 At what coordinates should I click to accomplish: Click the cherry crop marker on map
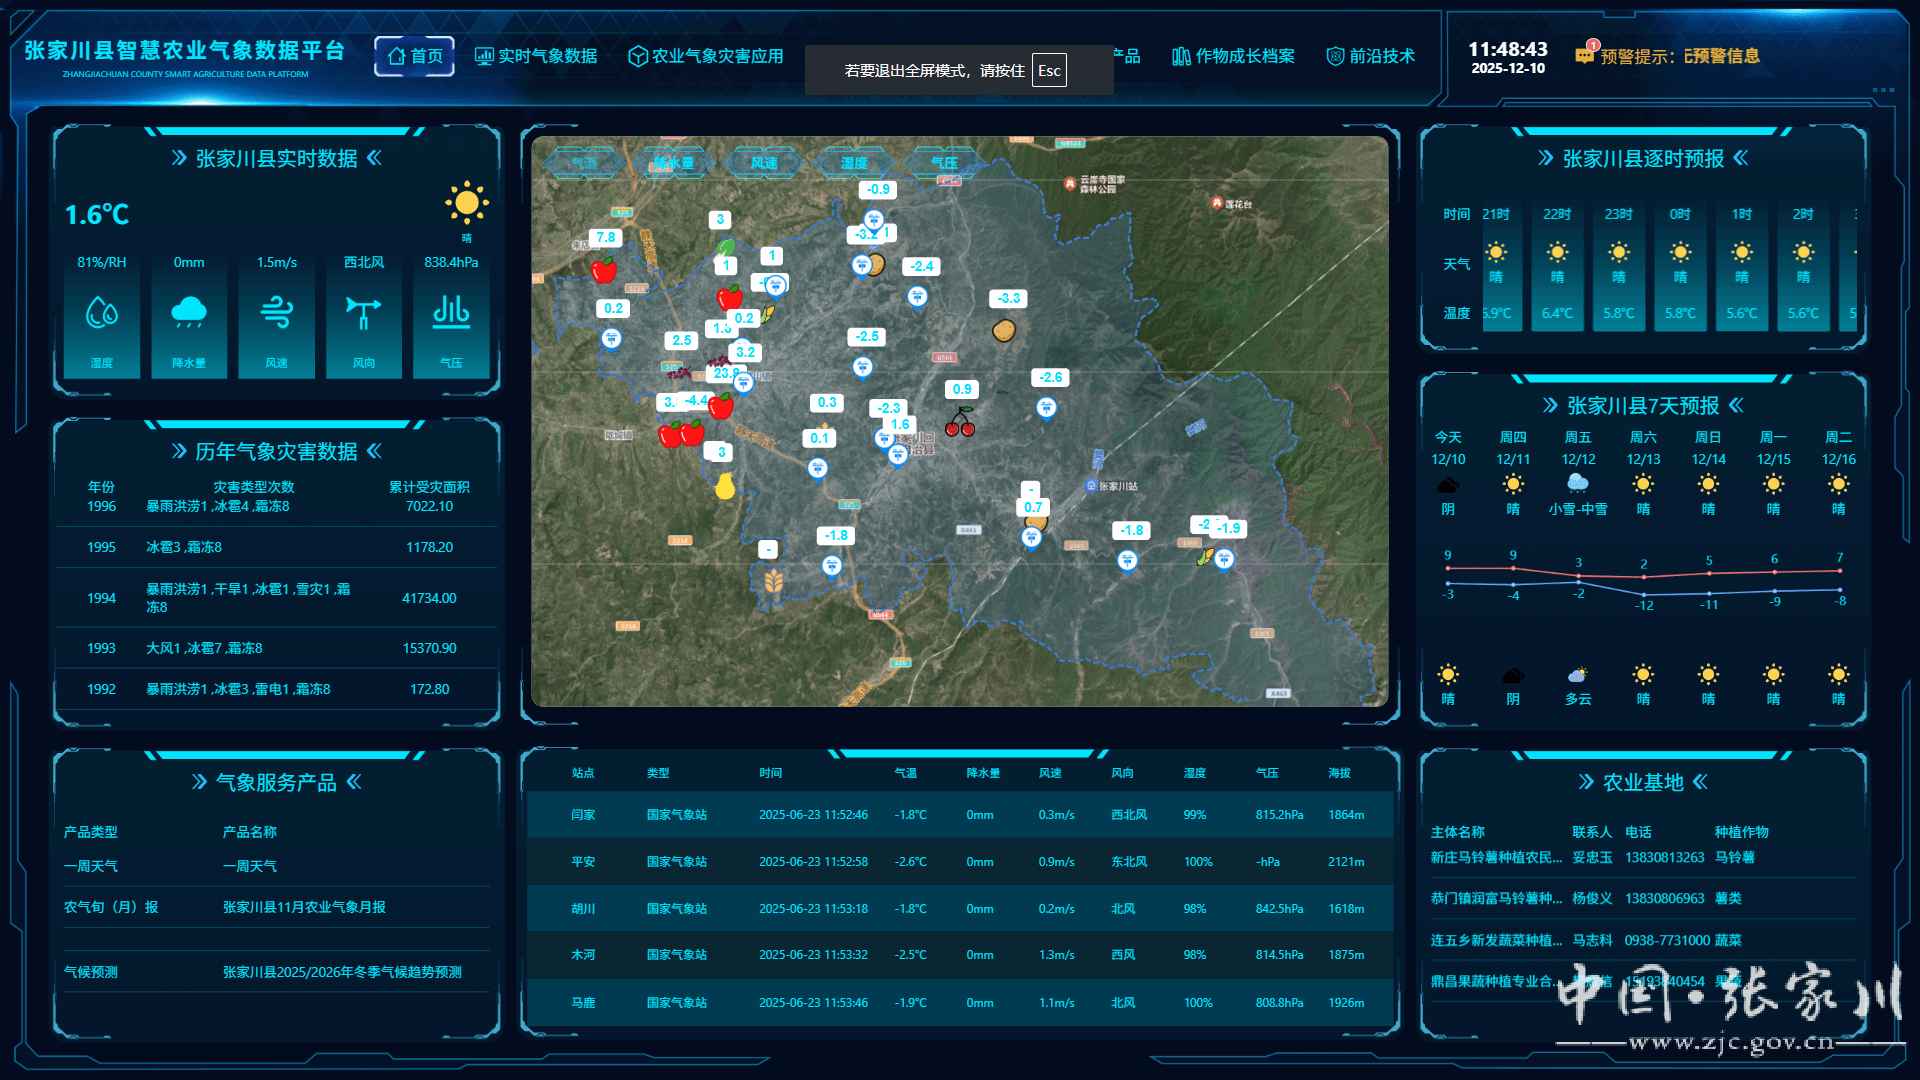click(960, 422)
